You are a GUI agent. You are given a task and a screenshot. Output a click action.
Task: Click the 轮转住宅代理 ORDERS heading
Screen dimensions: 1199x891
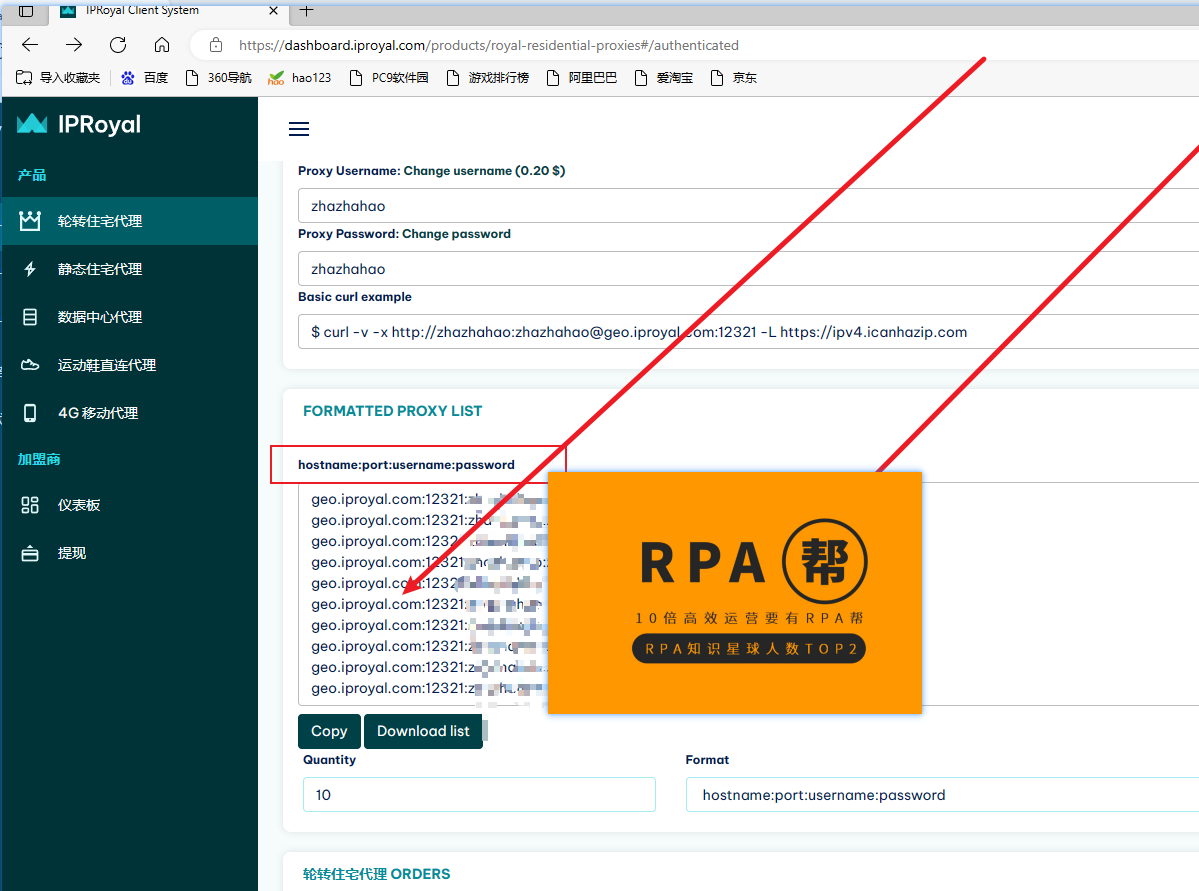[376, 874]
